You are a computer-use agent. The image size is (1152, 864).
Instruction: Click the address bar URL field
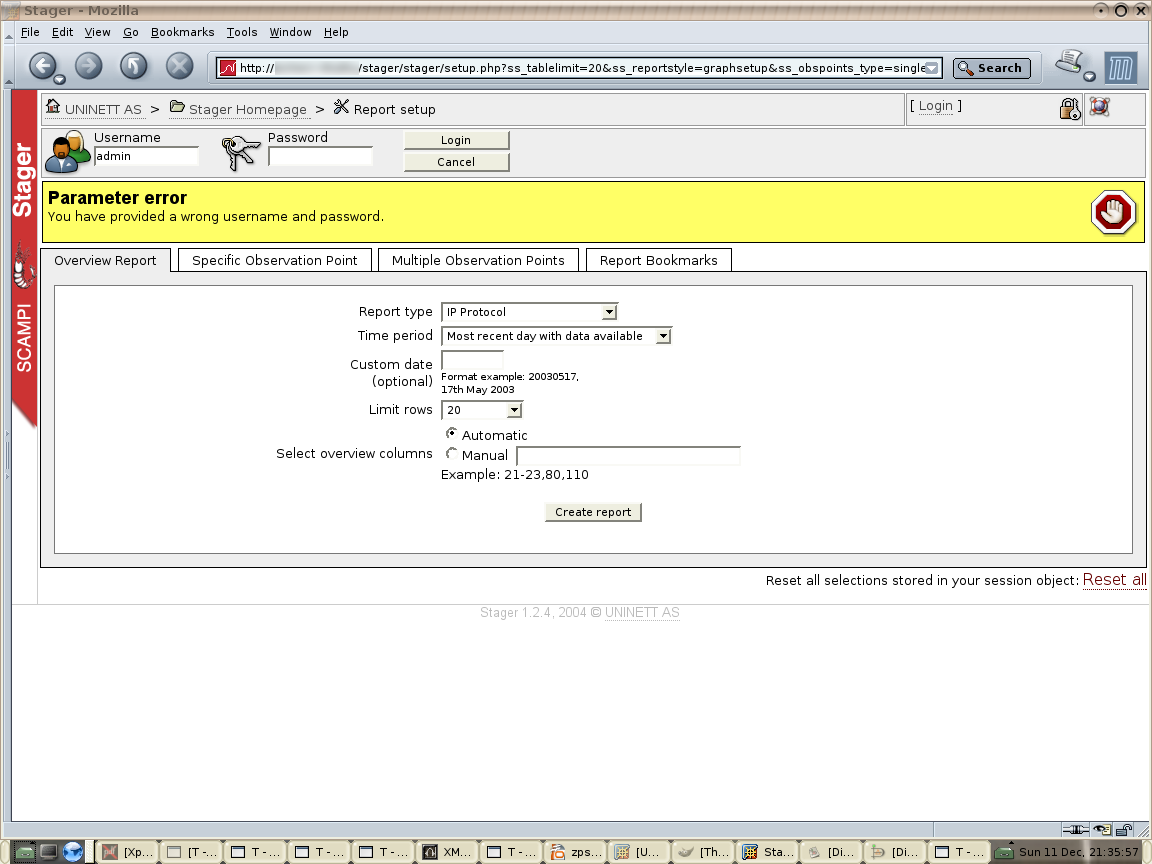coord(580,68)
